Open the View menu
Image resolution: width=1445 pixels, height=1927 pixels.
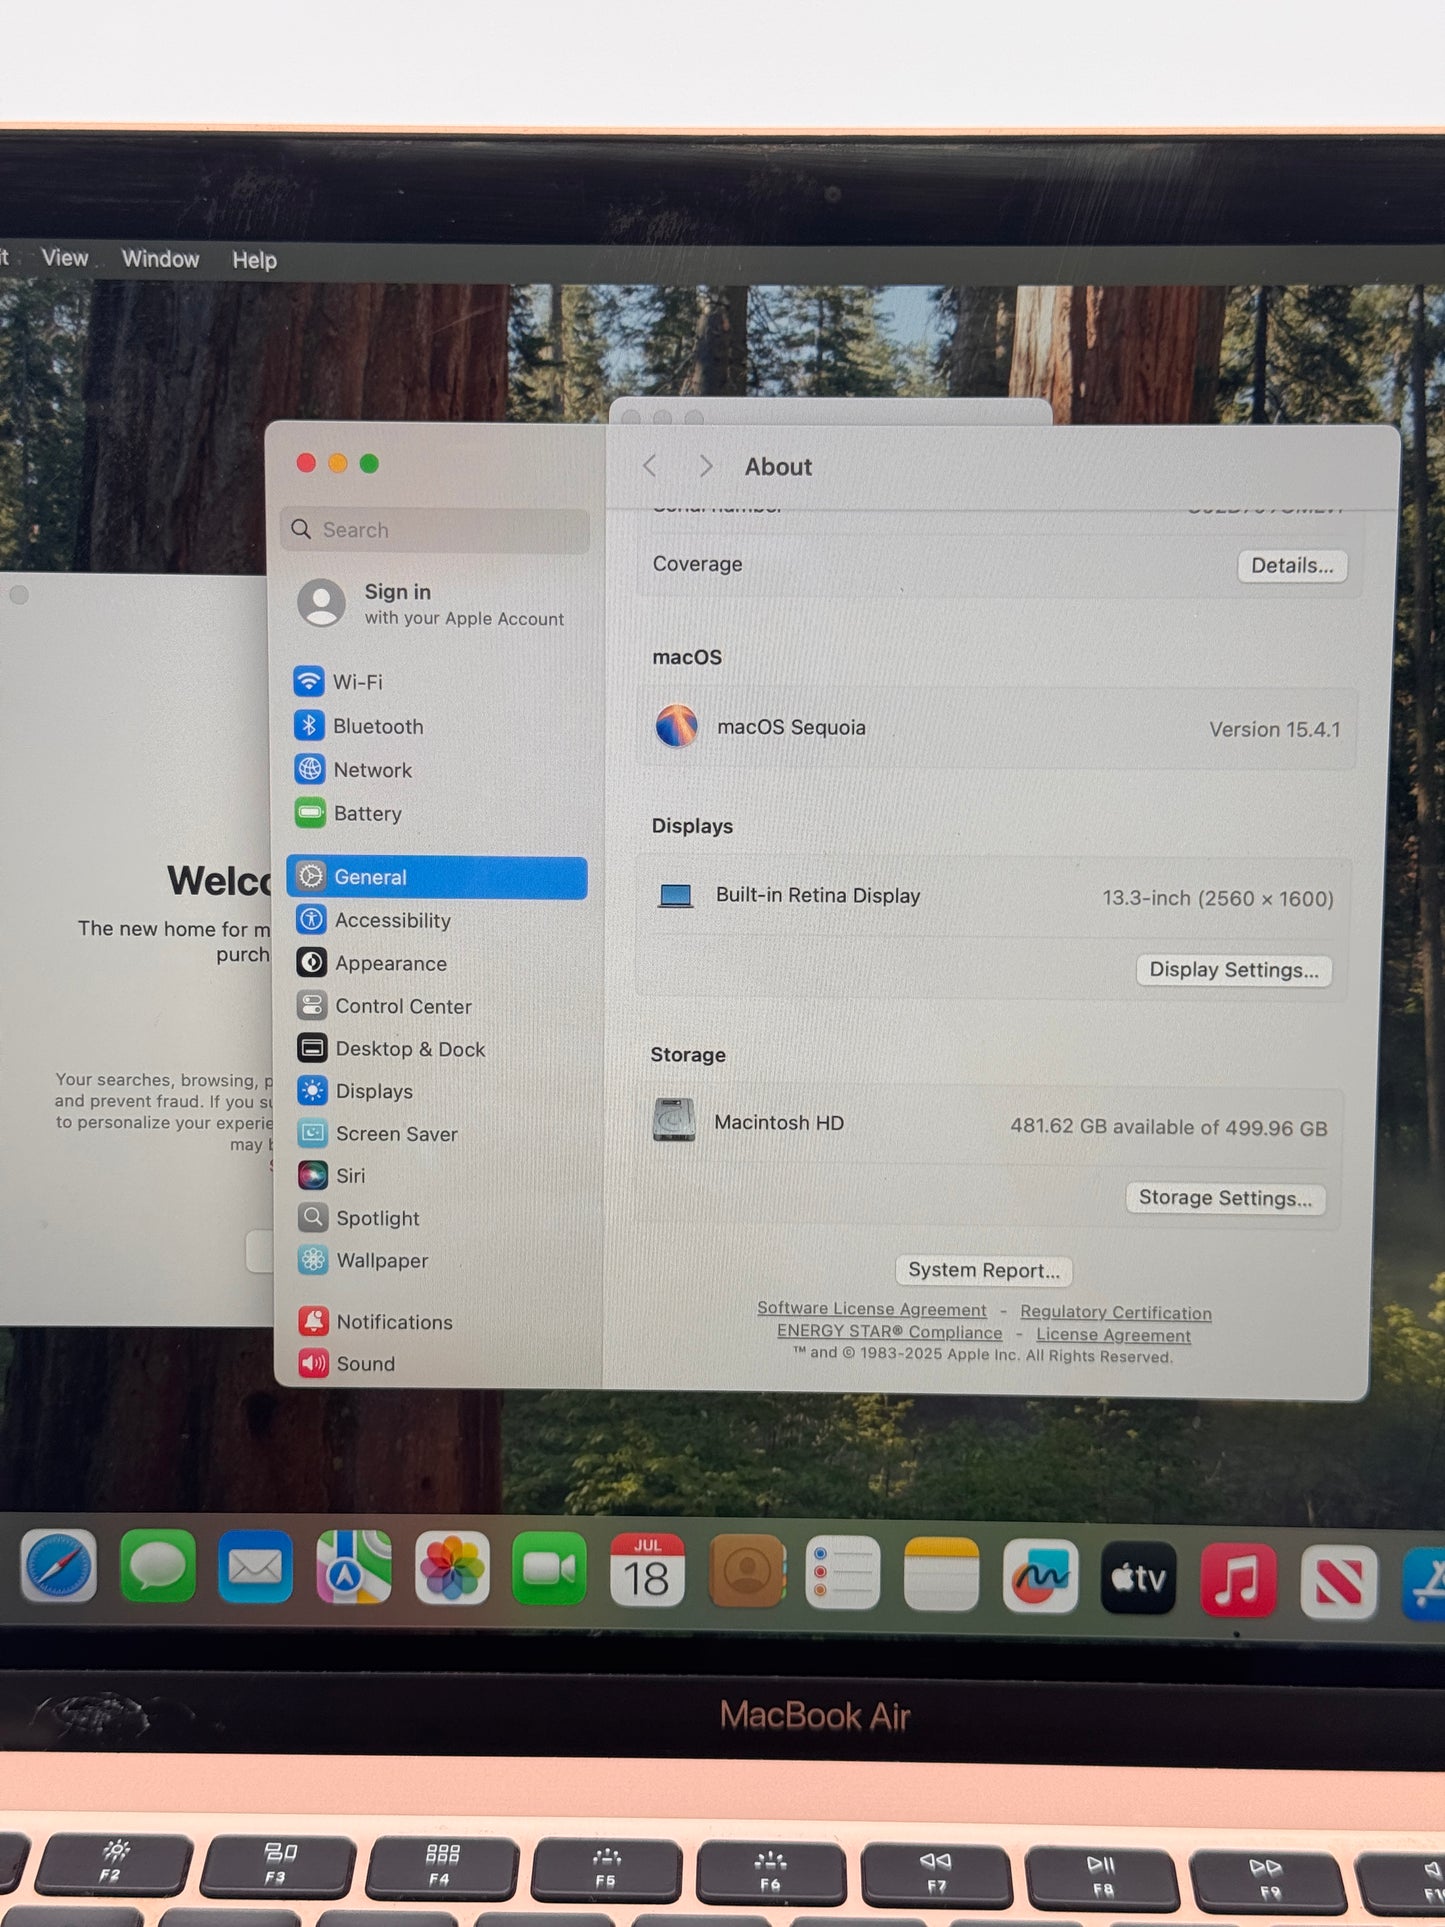(65, 258)
